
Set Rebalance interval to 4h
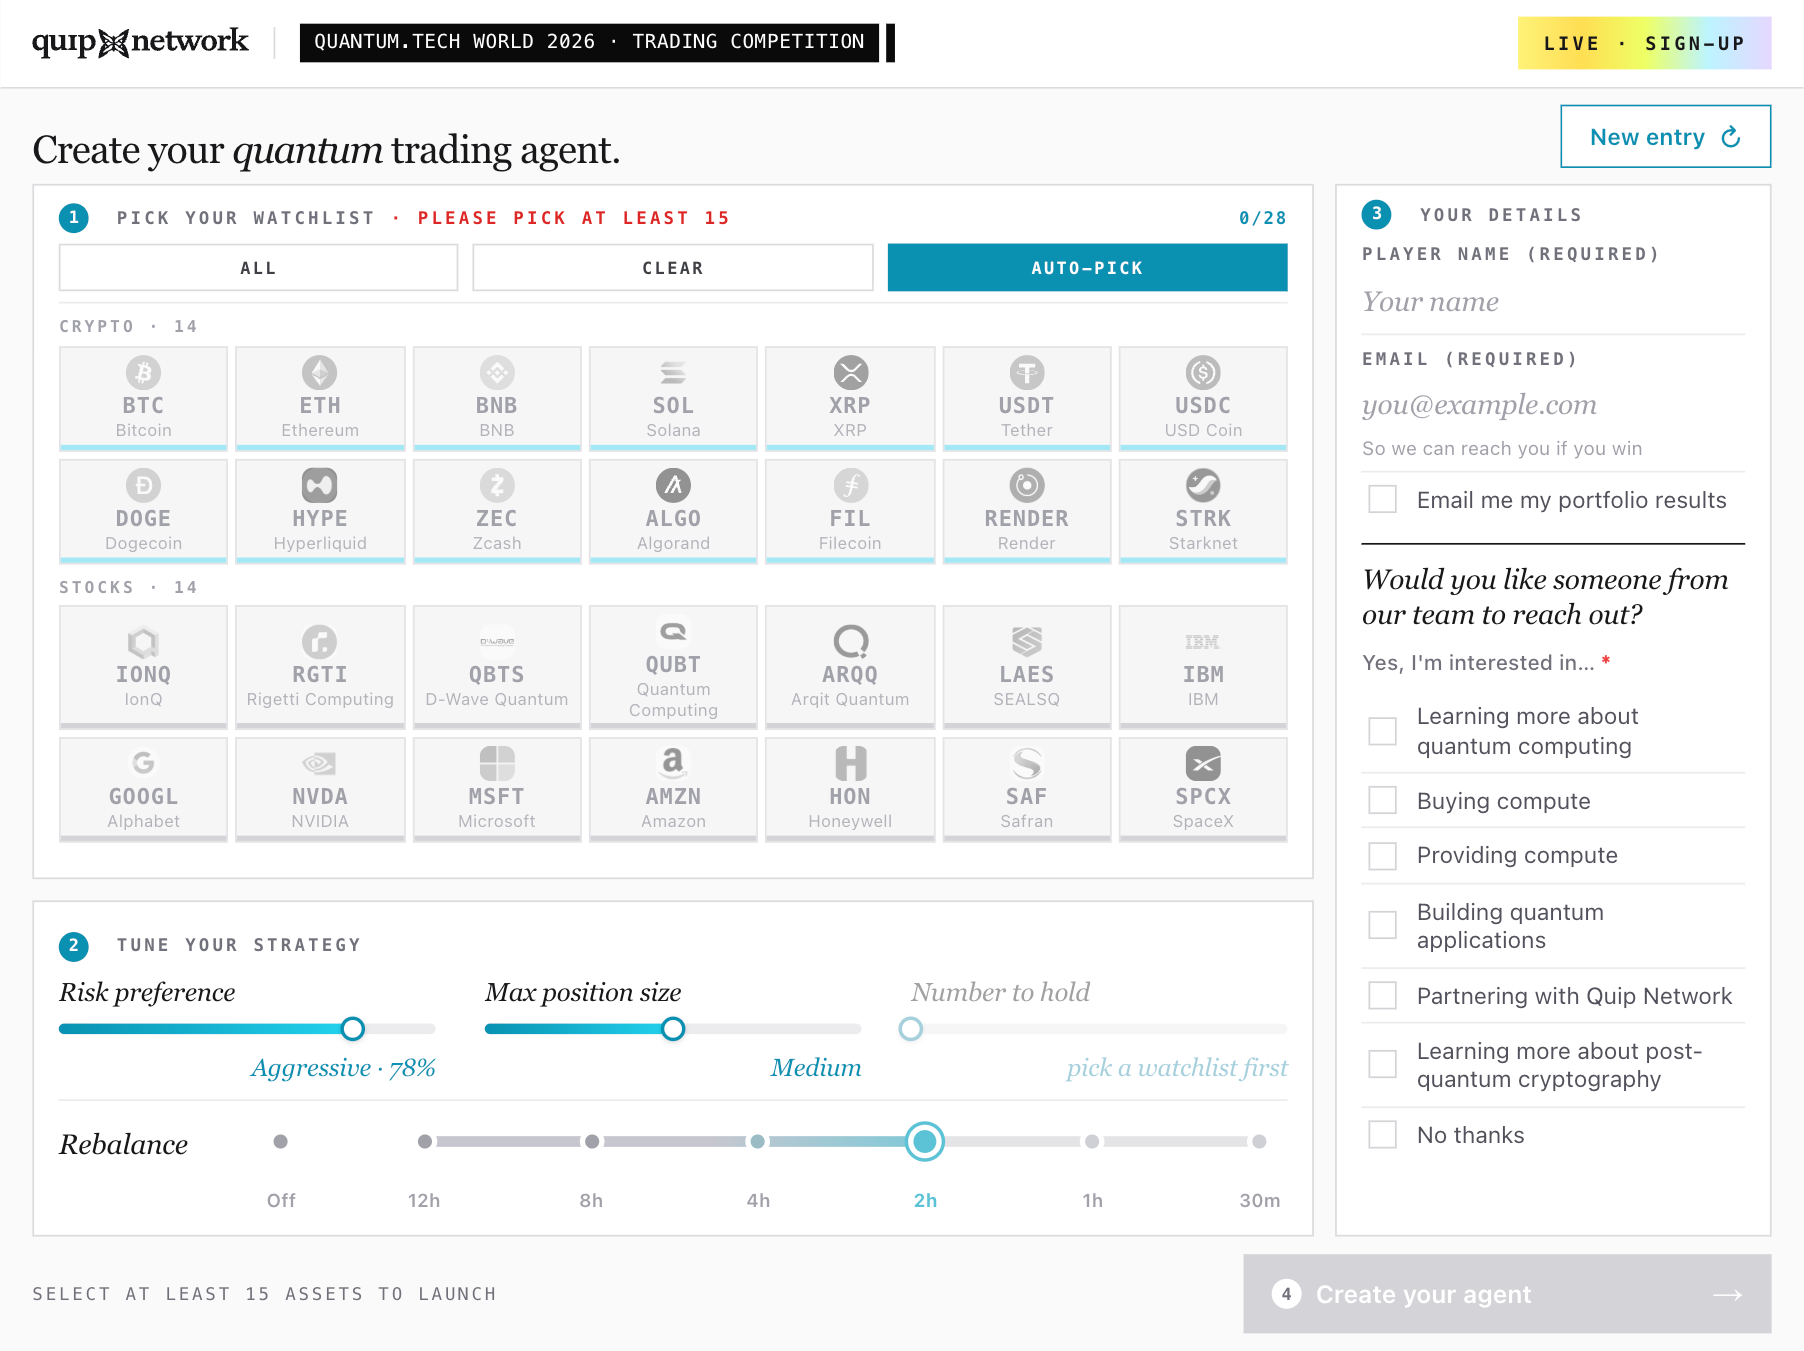758,1142
